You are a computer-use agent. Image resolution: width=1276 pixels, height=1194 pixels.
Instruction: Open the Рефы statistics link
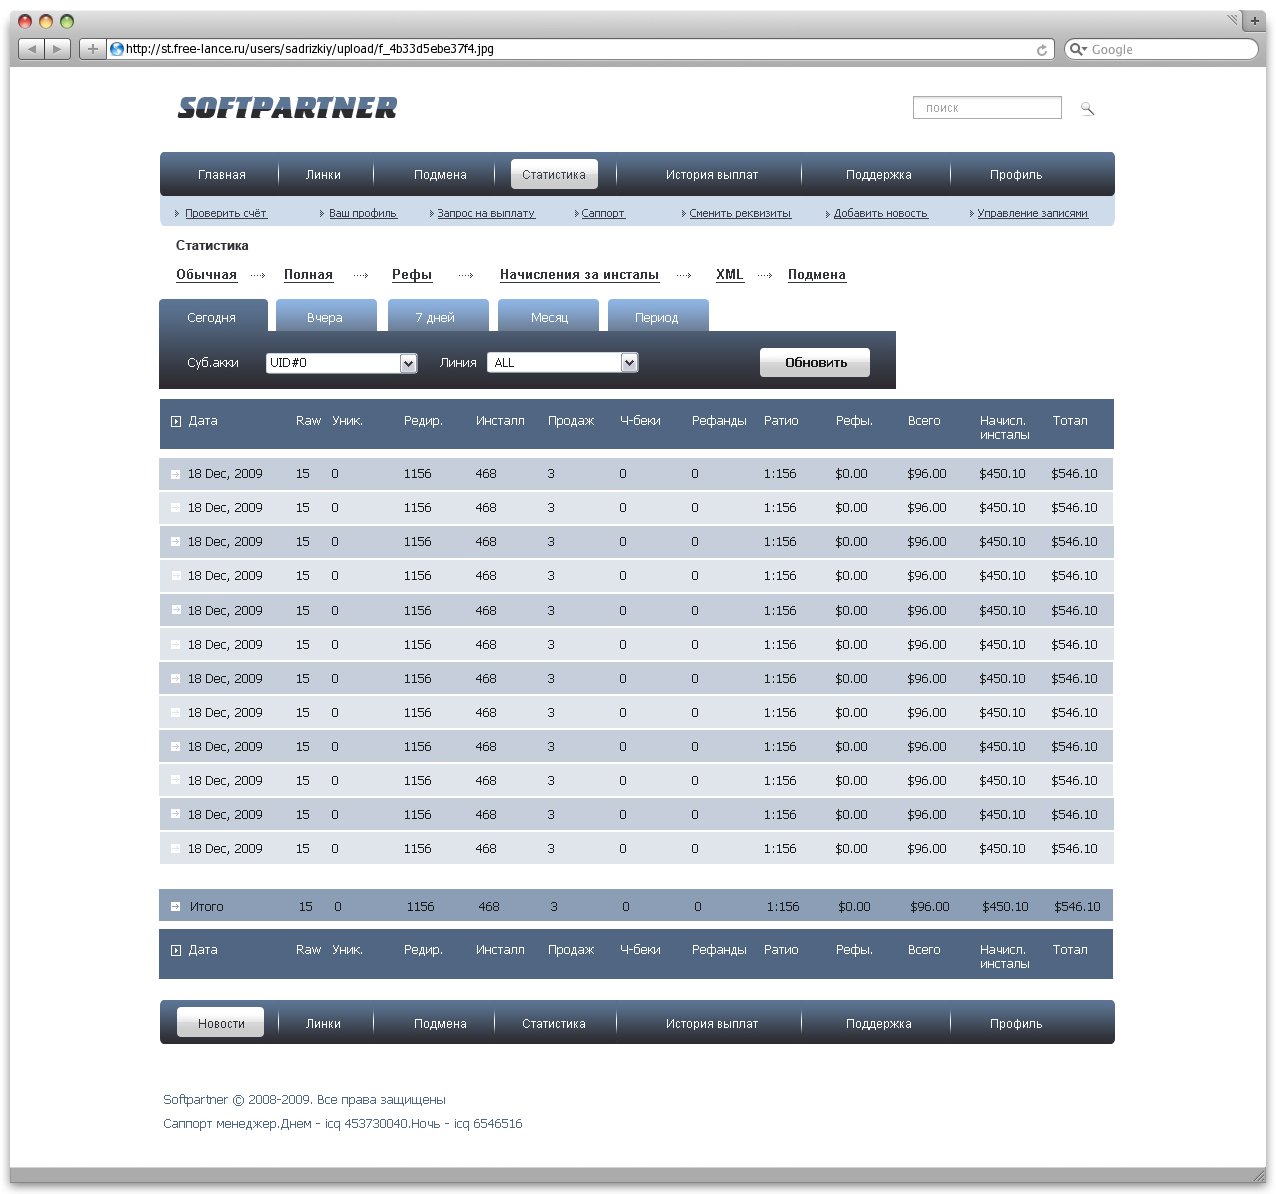click(x=412, y=275)
